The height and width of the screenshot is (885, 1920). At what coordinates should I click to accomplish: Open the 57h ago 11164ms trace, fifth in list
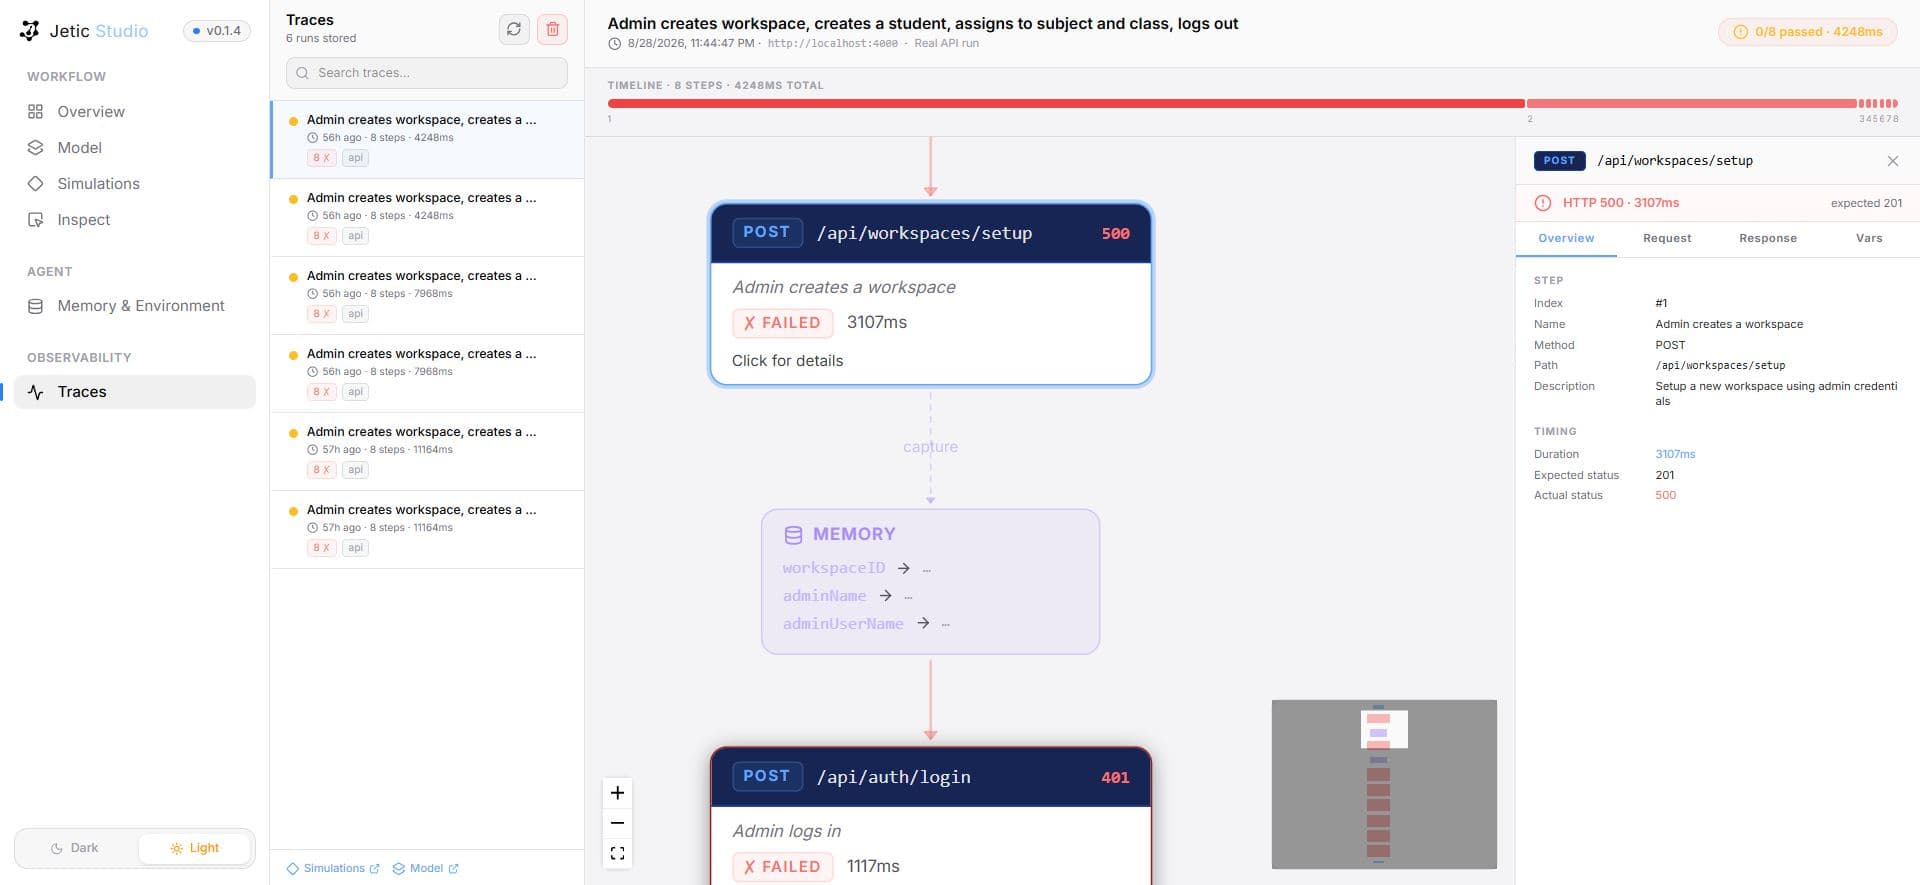[427, 451]
